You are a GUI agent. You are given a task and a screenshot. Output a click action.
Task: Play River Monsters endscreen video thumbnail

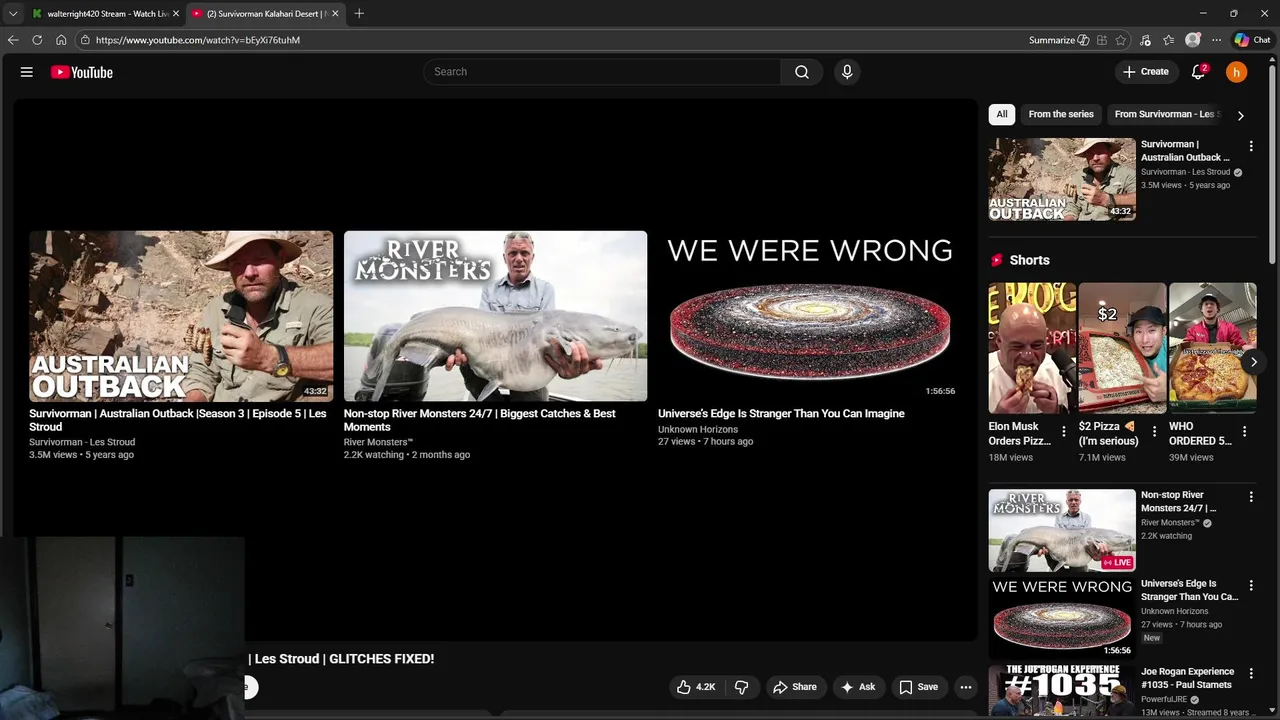point(495,316)
